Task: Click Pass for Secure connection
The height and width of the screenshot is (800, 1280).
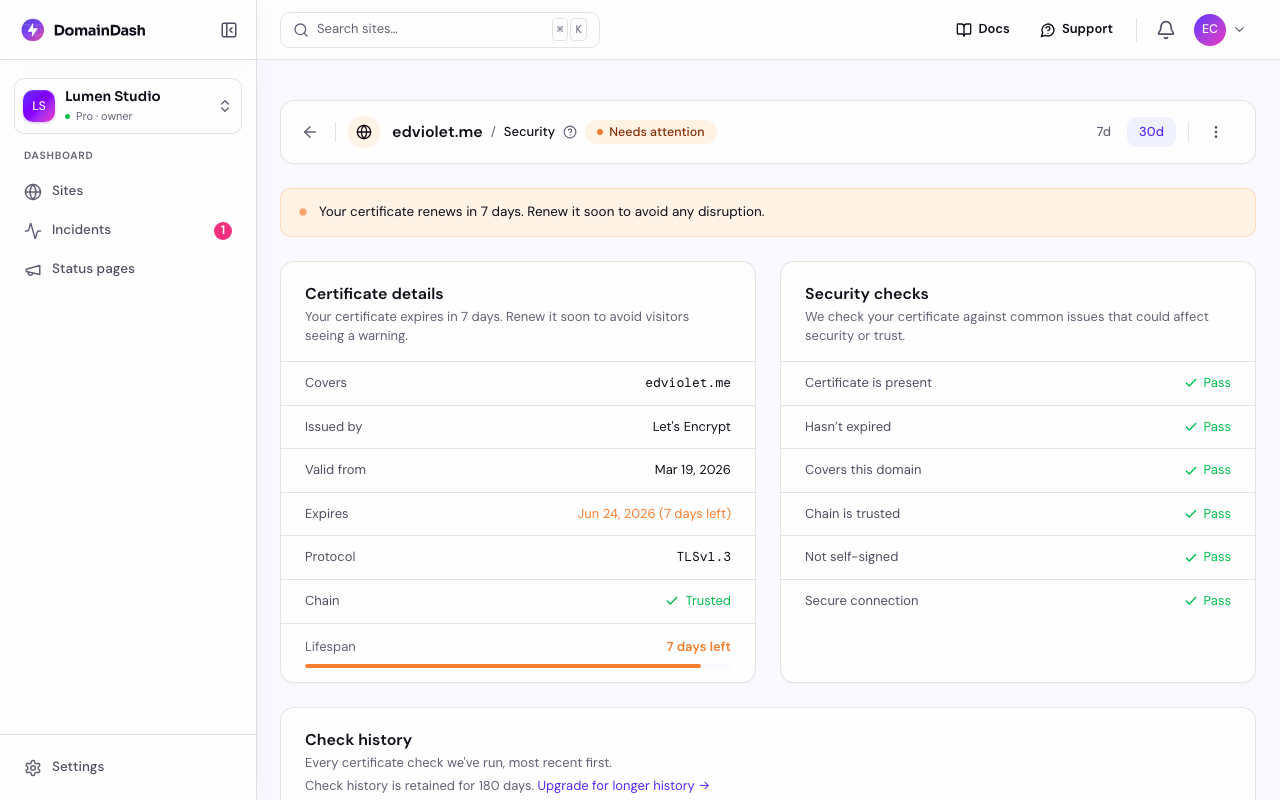Action: click(1208, 601)
